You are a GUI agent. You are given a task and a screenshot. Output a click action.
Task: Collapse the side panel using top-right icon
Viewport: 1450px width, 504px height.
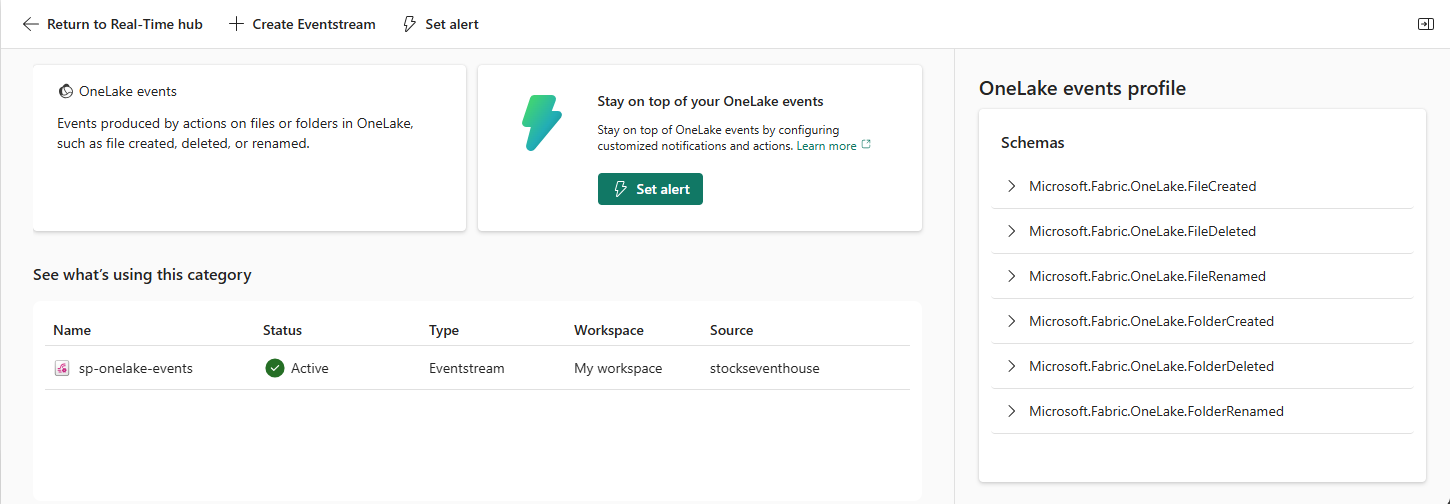click(x=1426, y=24)
